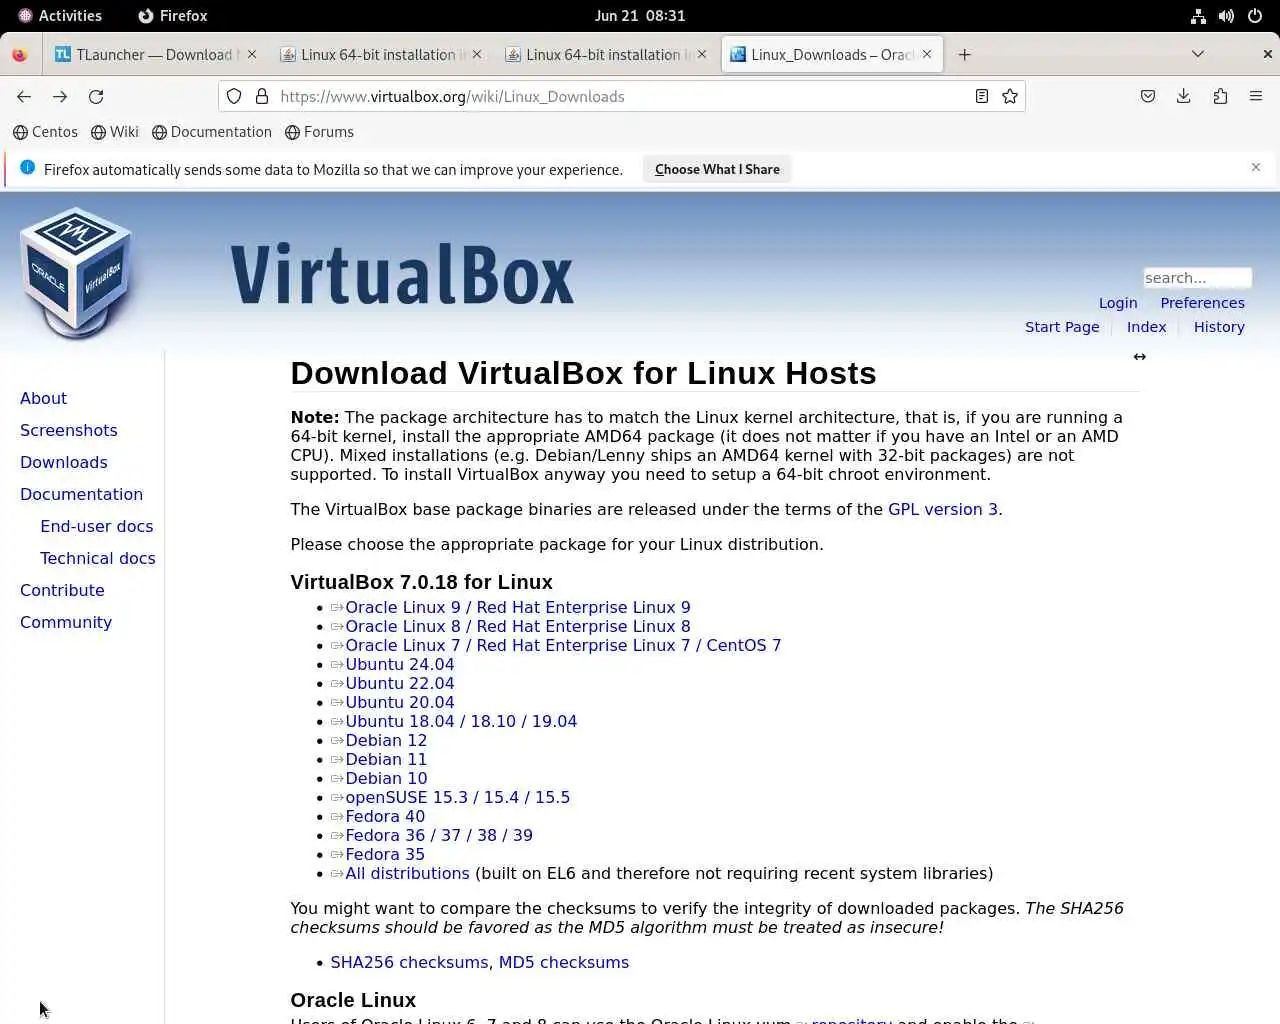Open the network status tray icon
Image resolution: width=1280 pixels, height=1024 pixels.
click(x=1198, y=16)
